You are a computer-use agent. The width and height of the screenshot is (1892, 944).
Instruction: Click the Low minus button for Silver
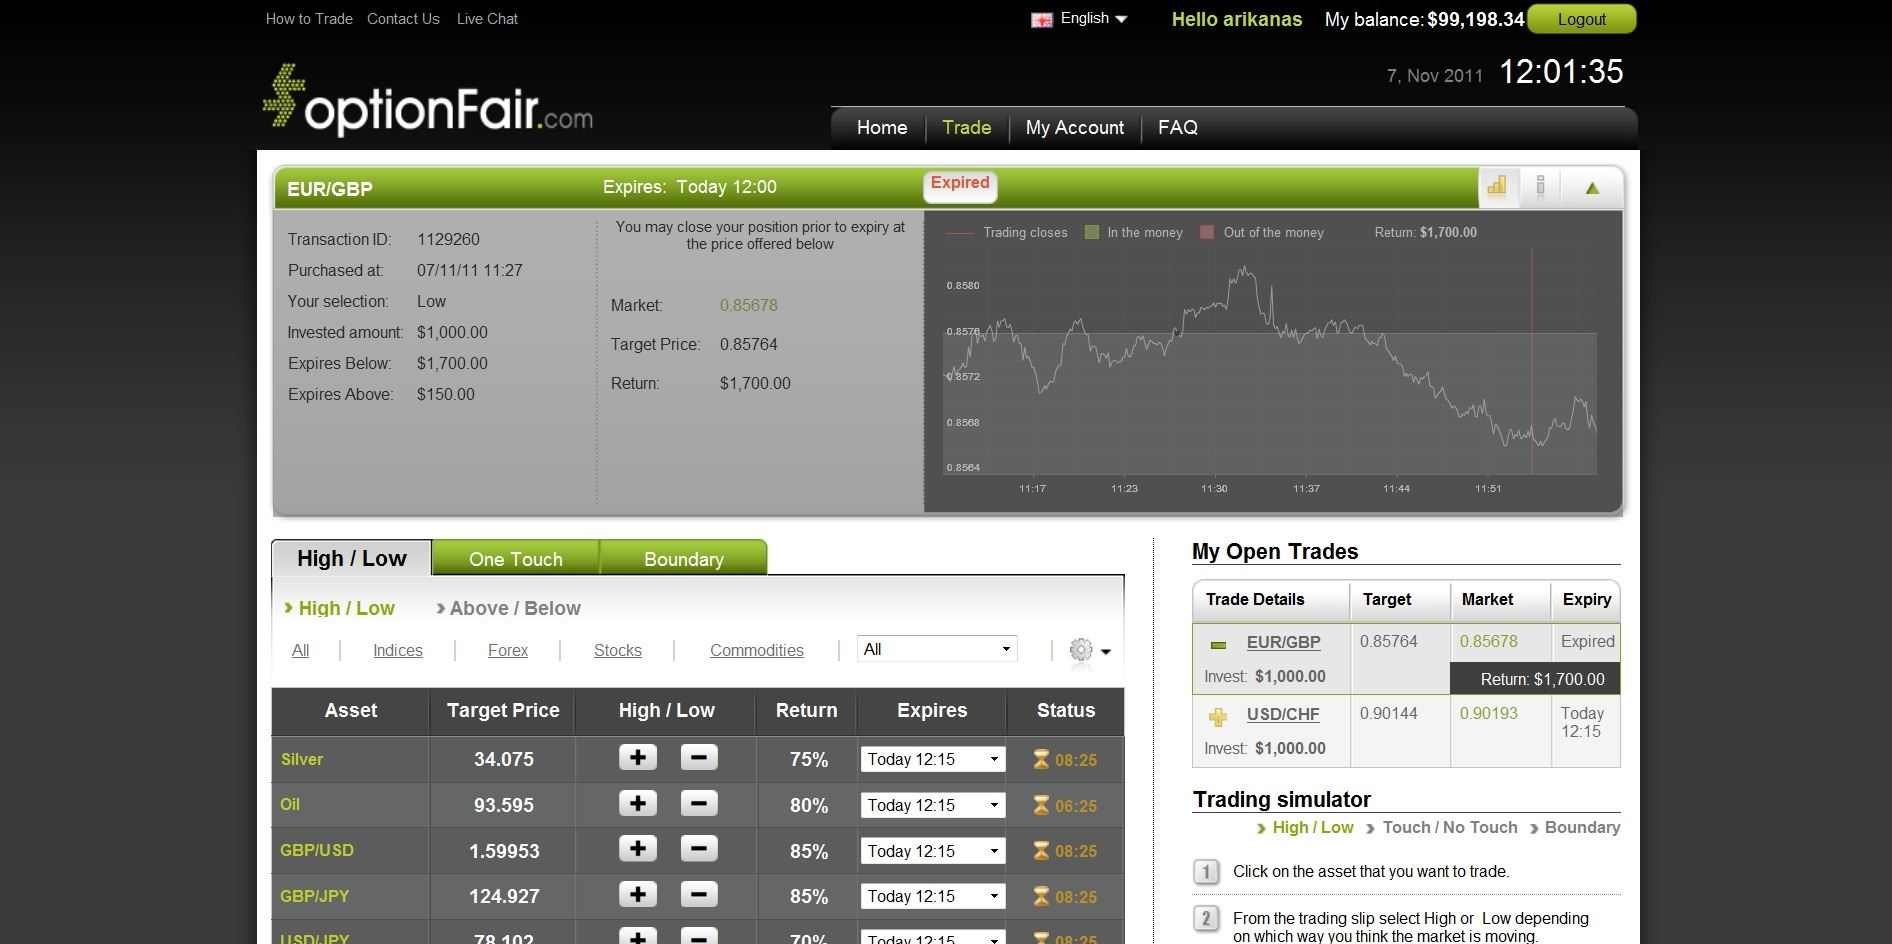(x=699, y=758)
